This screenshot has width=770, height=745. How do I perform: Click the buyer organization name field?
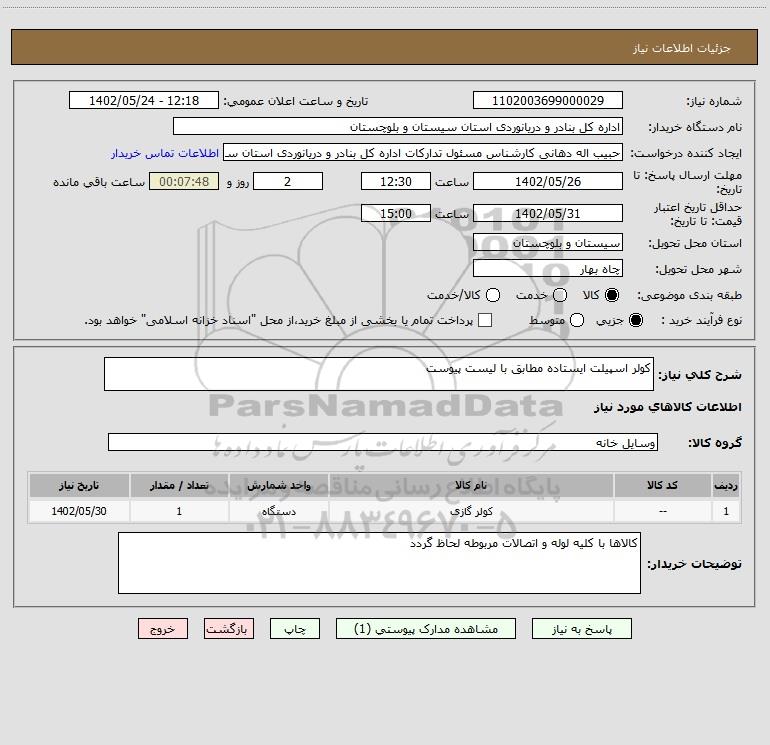pyautogui.click(x=398, y=126)
